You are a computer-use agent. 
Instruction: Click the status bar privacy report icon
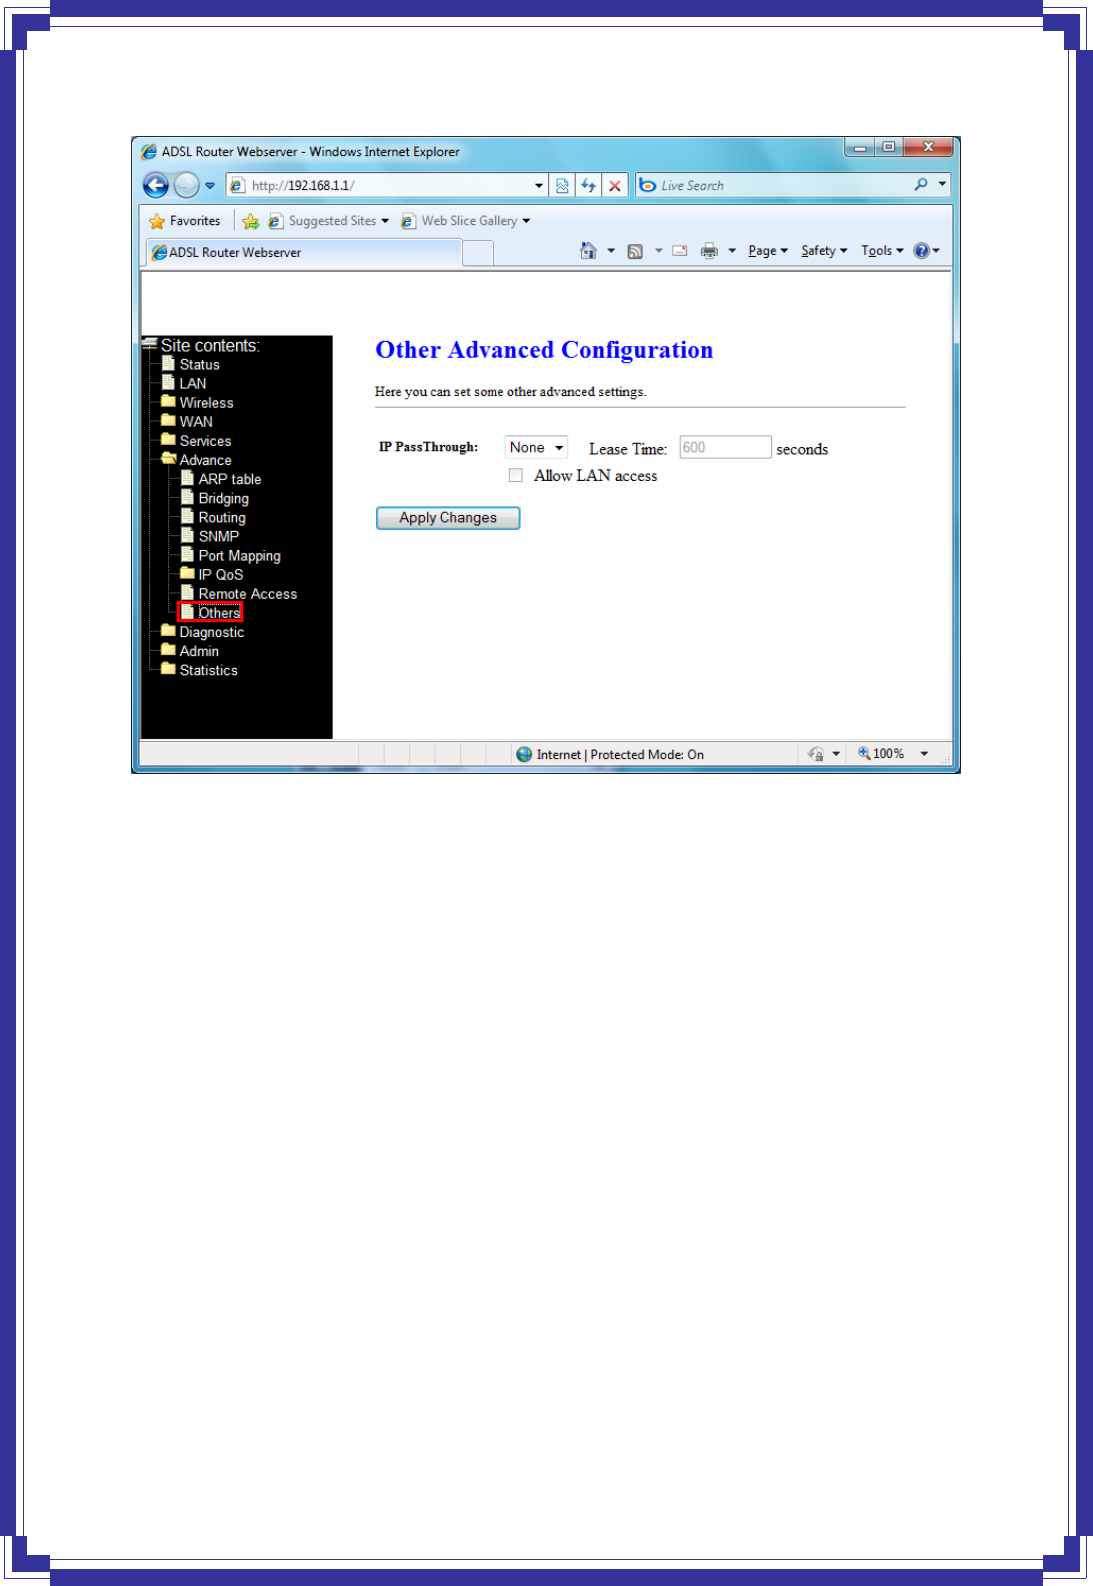tap(816, 754)
